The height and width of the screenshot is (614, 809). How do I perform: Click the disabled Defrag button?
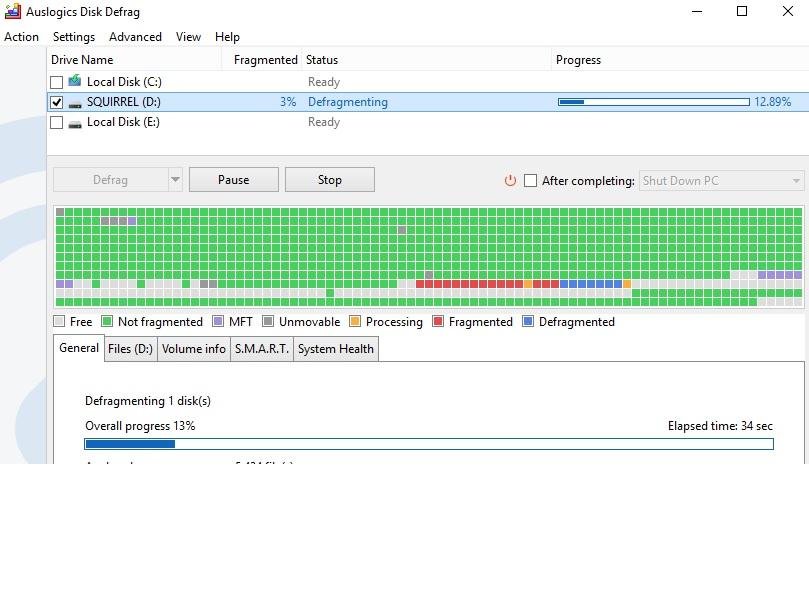pyautogui.click(x=110, y=180)
